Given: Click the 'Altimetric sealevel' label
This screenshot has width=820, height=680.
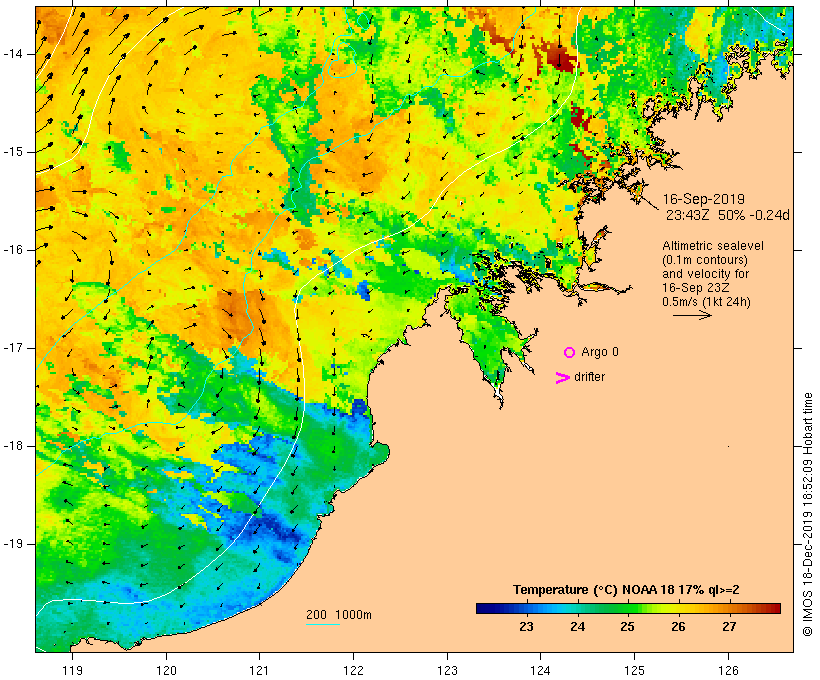Looking at the screenshot, I should tap(713, 246).
